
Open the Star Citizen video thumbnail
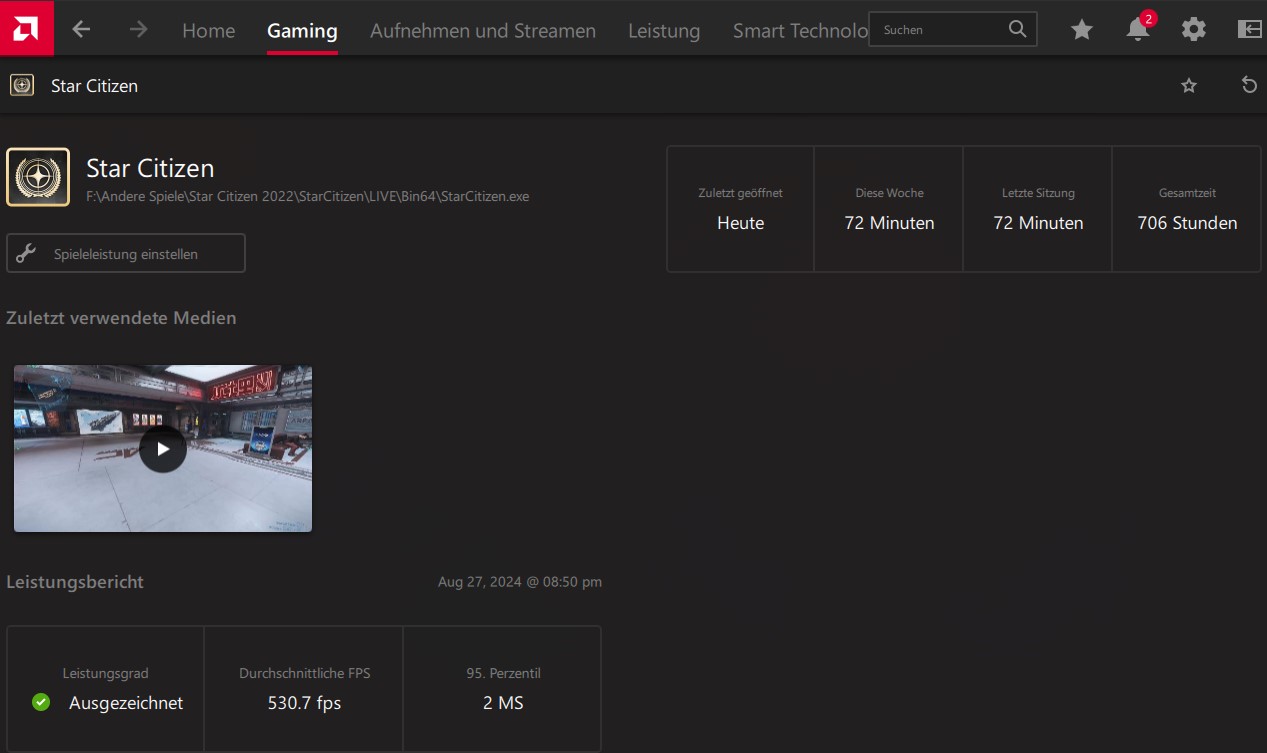click(x=163, y=448)
